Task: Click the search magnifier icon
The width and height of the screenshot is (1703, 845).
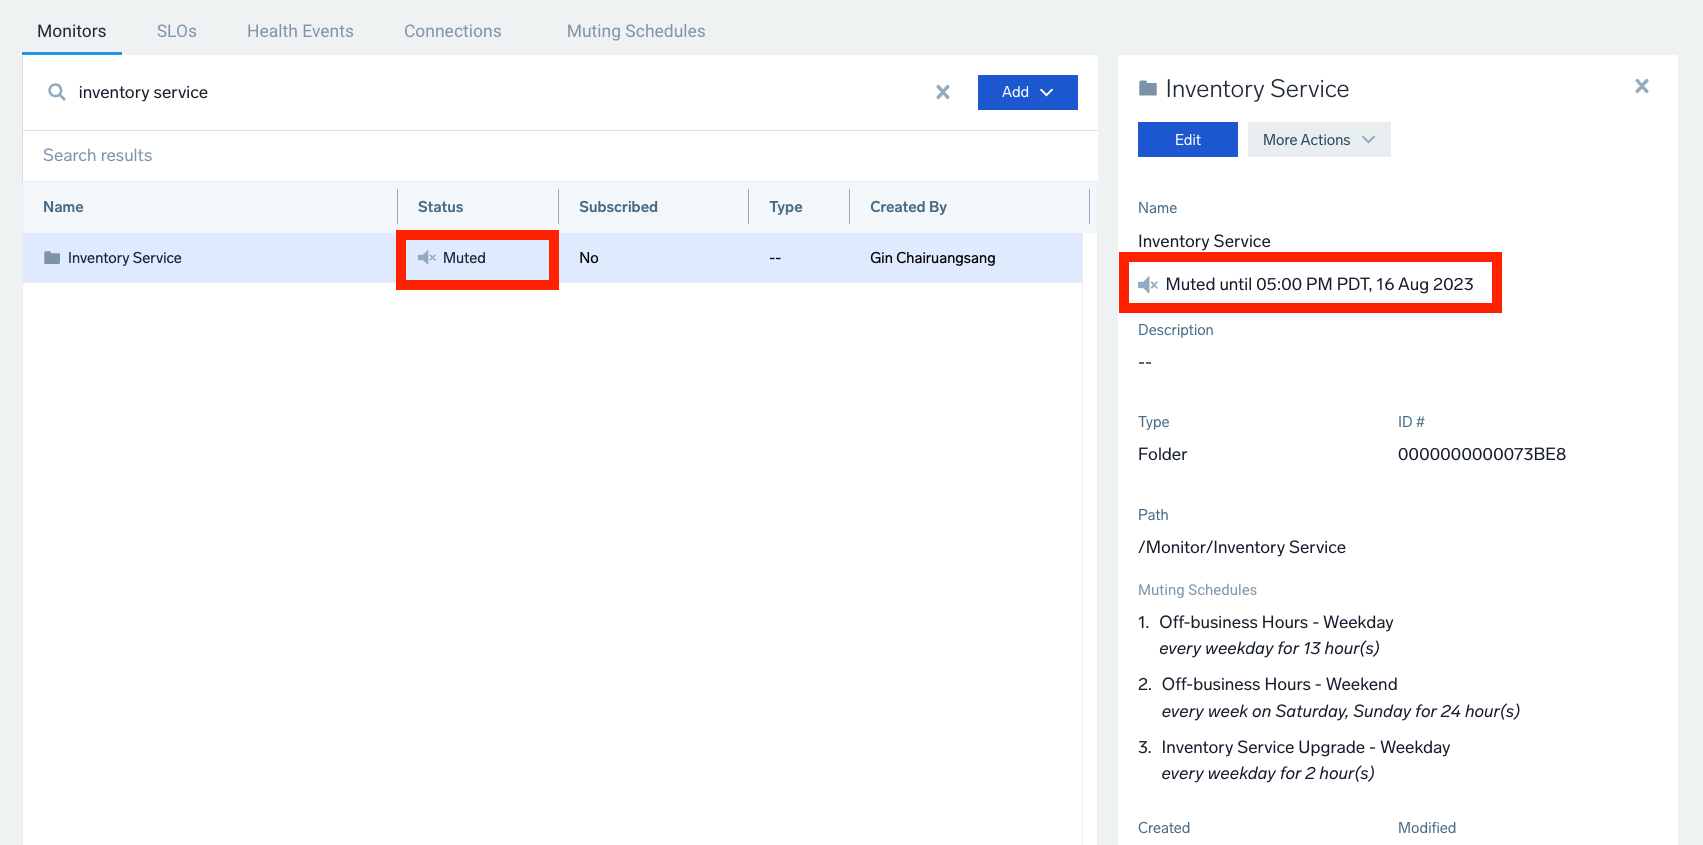Action: click(57, 92)
